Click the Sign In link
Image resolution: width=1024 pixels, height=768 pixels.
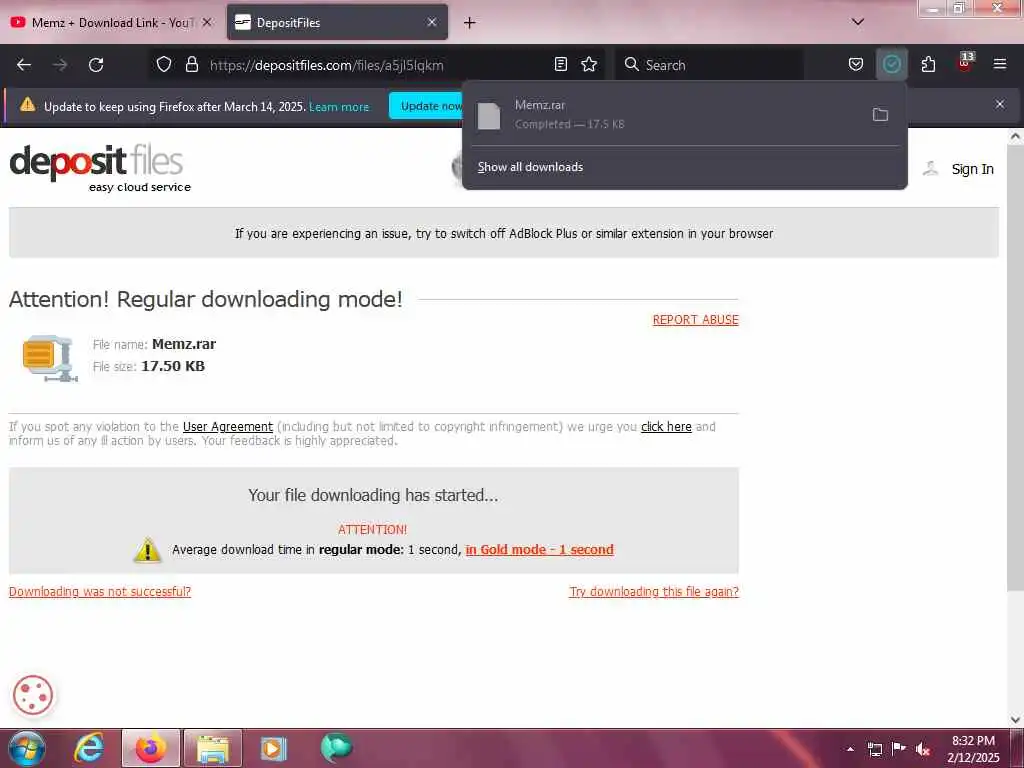pos(972,169)
